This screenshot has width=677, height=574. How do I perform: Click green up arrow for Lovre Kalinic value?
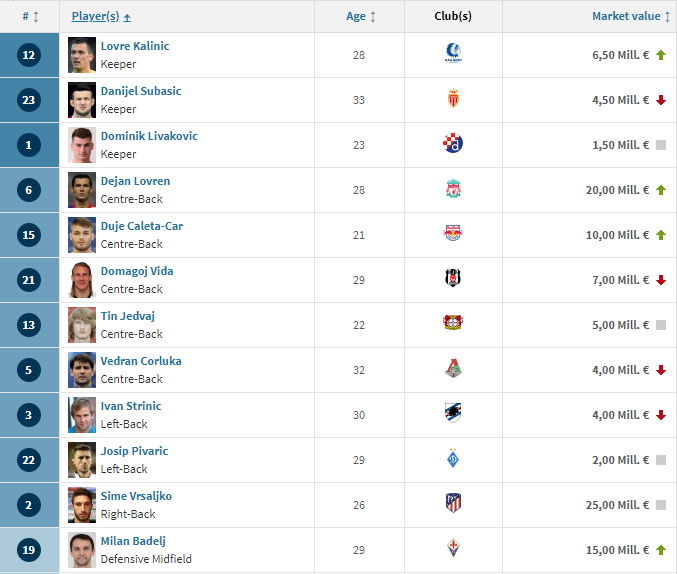pyautogui.click(x=661, y=55)
